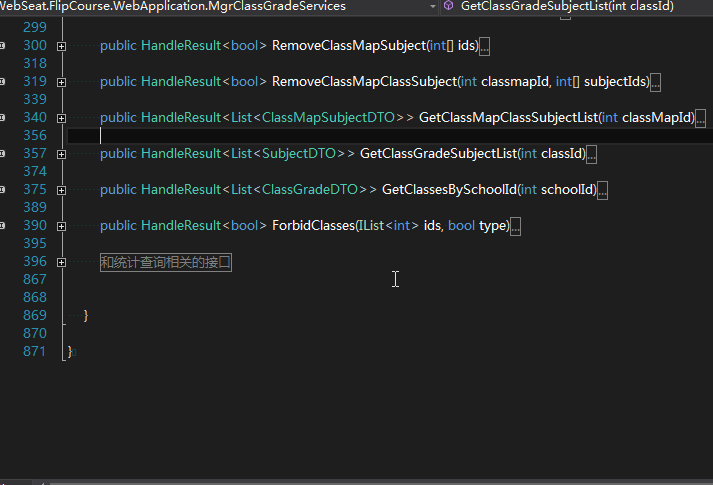Click collapsed ellipsis after GetClassesBySchoolId(int schoolId)
This screenshot has width=713, height=485.
pyautogui.click(x=602, y=190)
